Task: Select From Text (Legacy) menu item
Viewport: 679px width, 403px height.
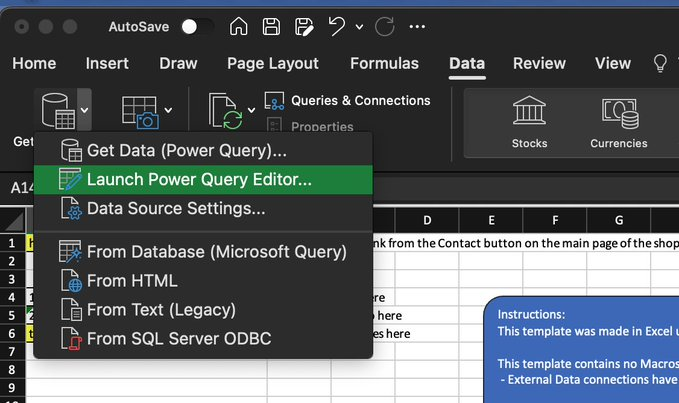Action: pyautogui.click(x=203, y=310)
